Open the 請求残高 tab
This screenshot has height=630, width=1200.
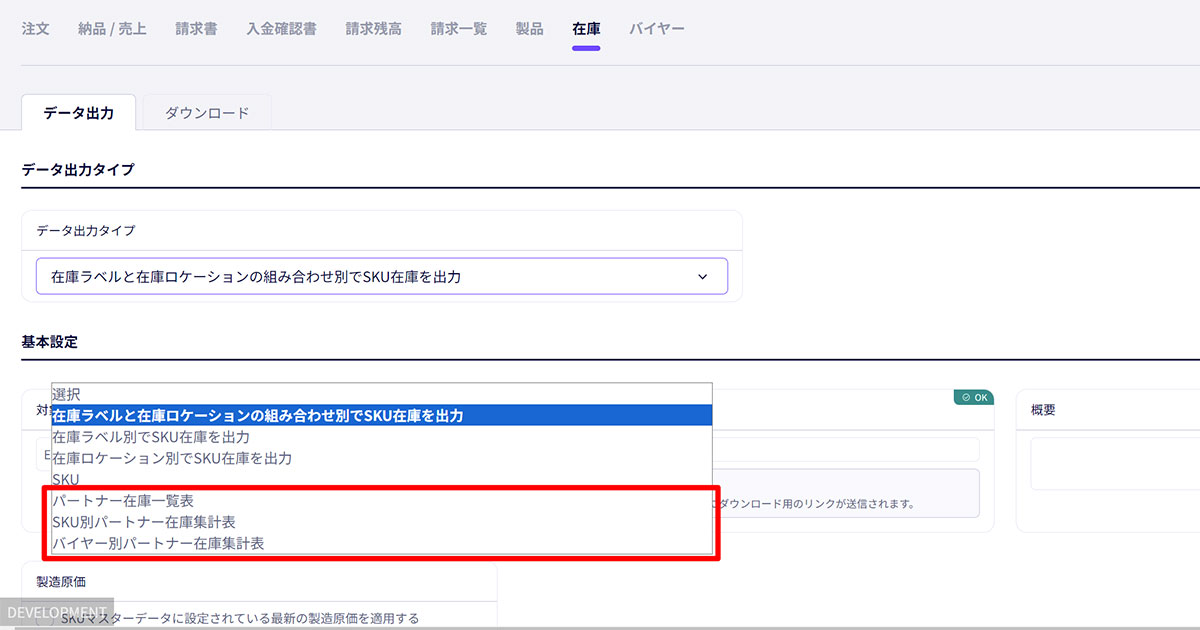[373, 29]
